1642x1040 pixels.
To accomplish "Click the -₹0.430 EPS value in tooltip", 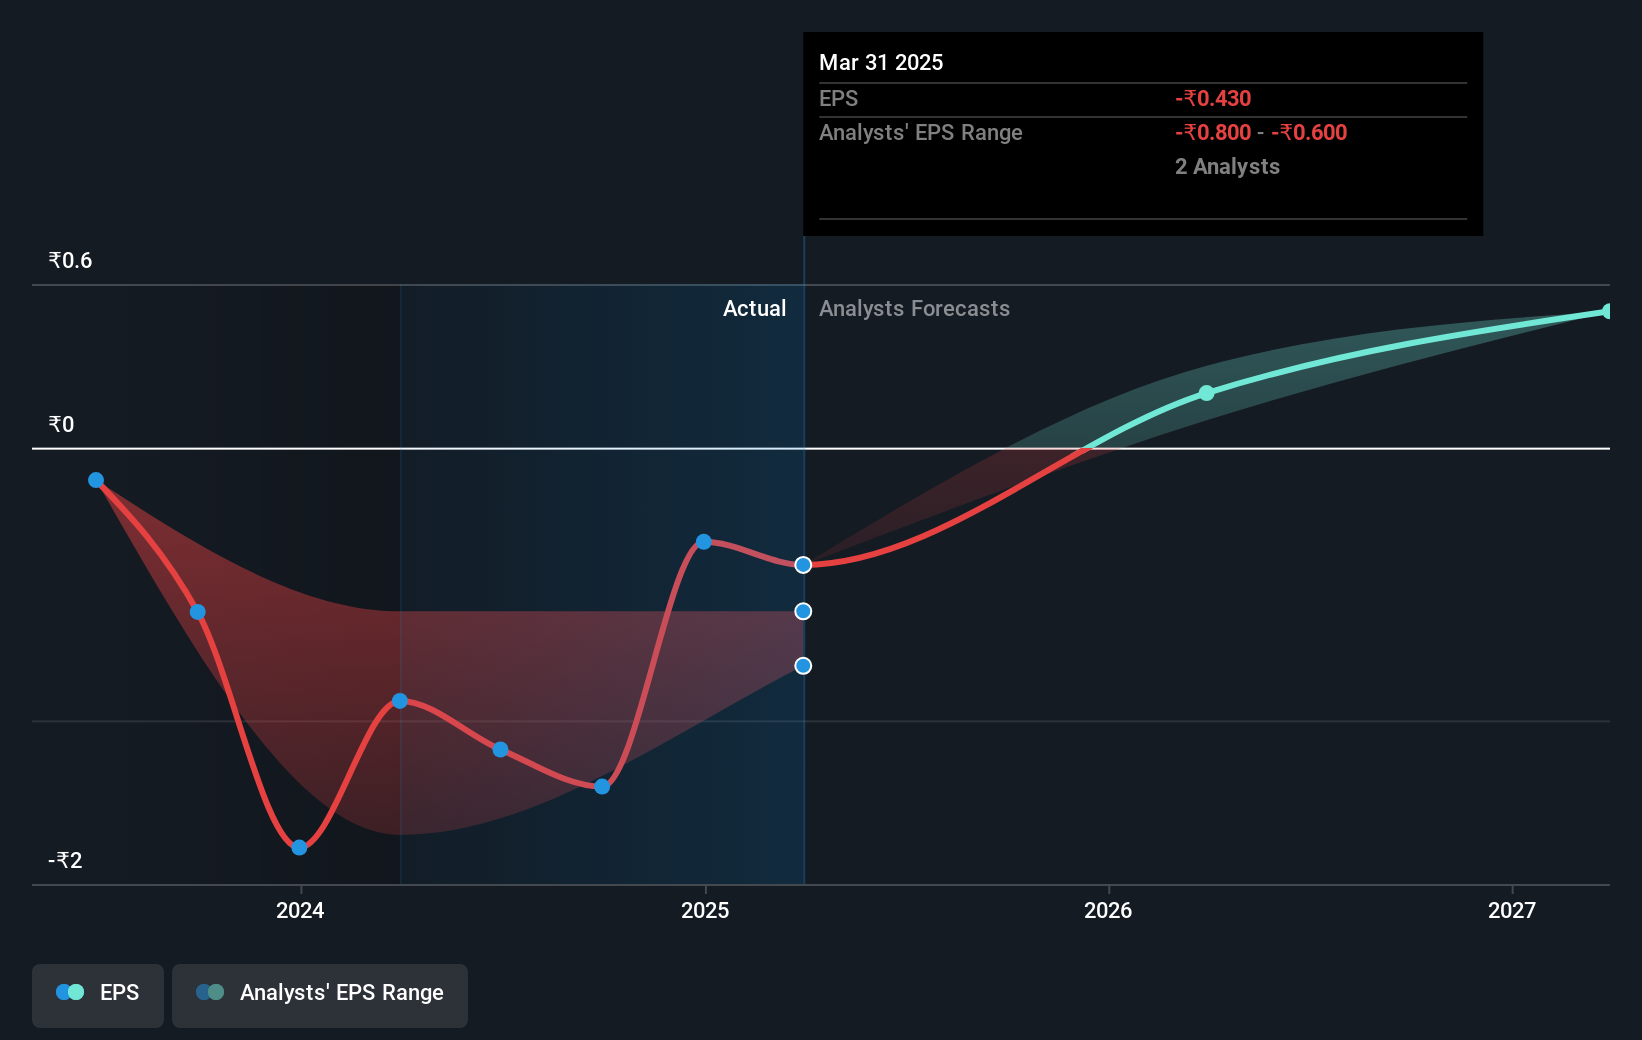I will click(1213, 98).
